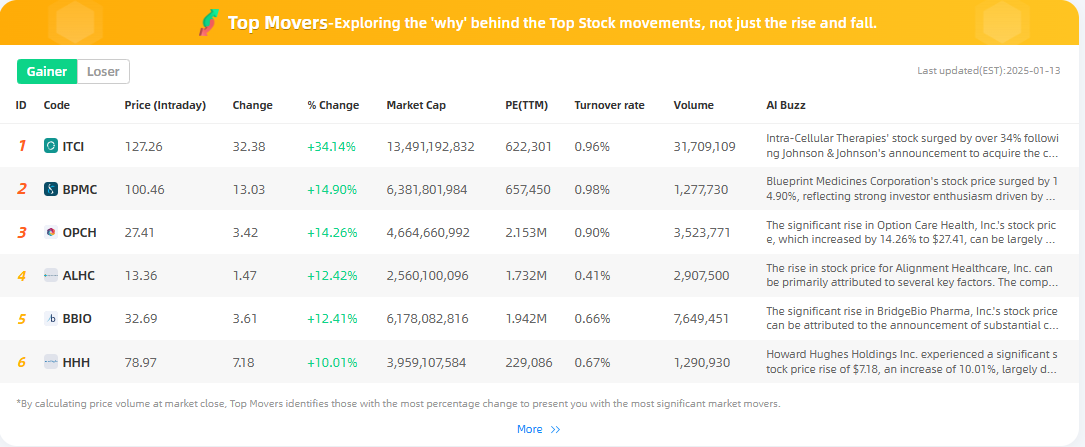Read the Option Care Health AI Buzz summary

(912, 232)
